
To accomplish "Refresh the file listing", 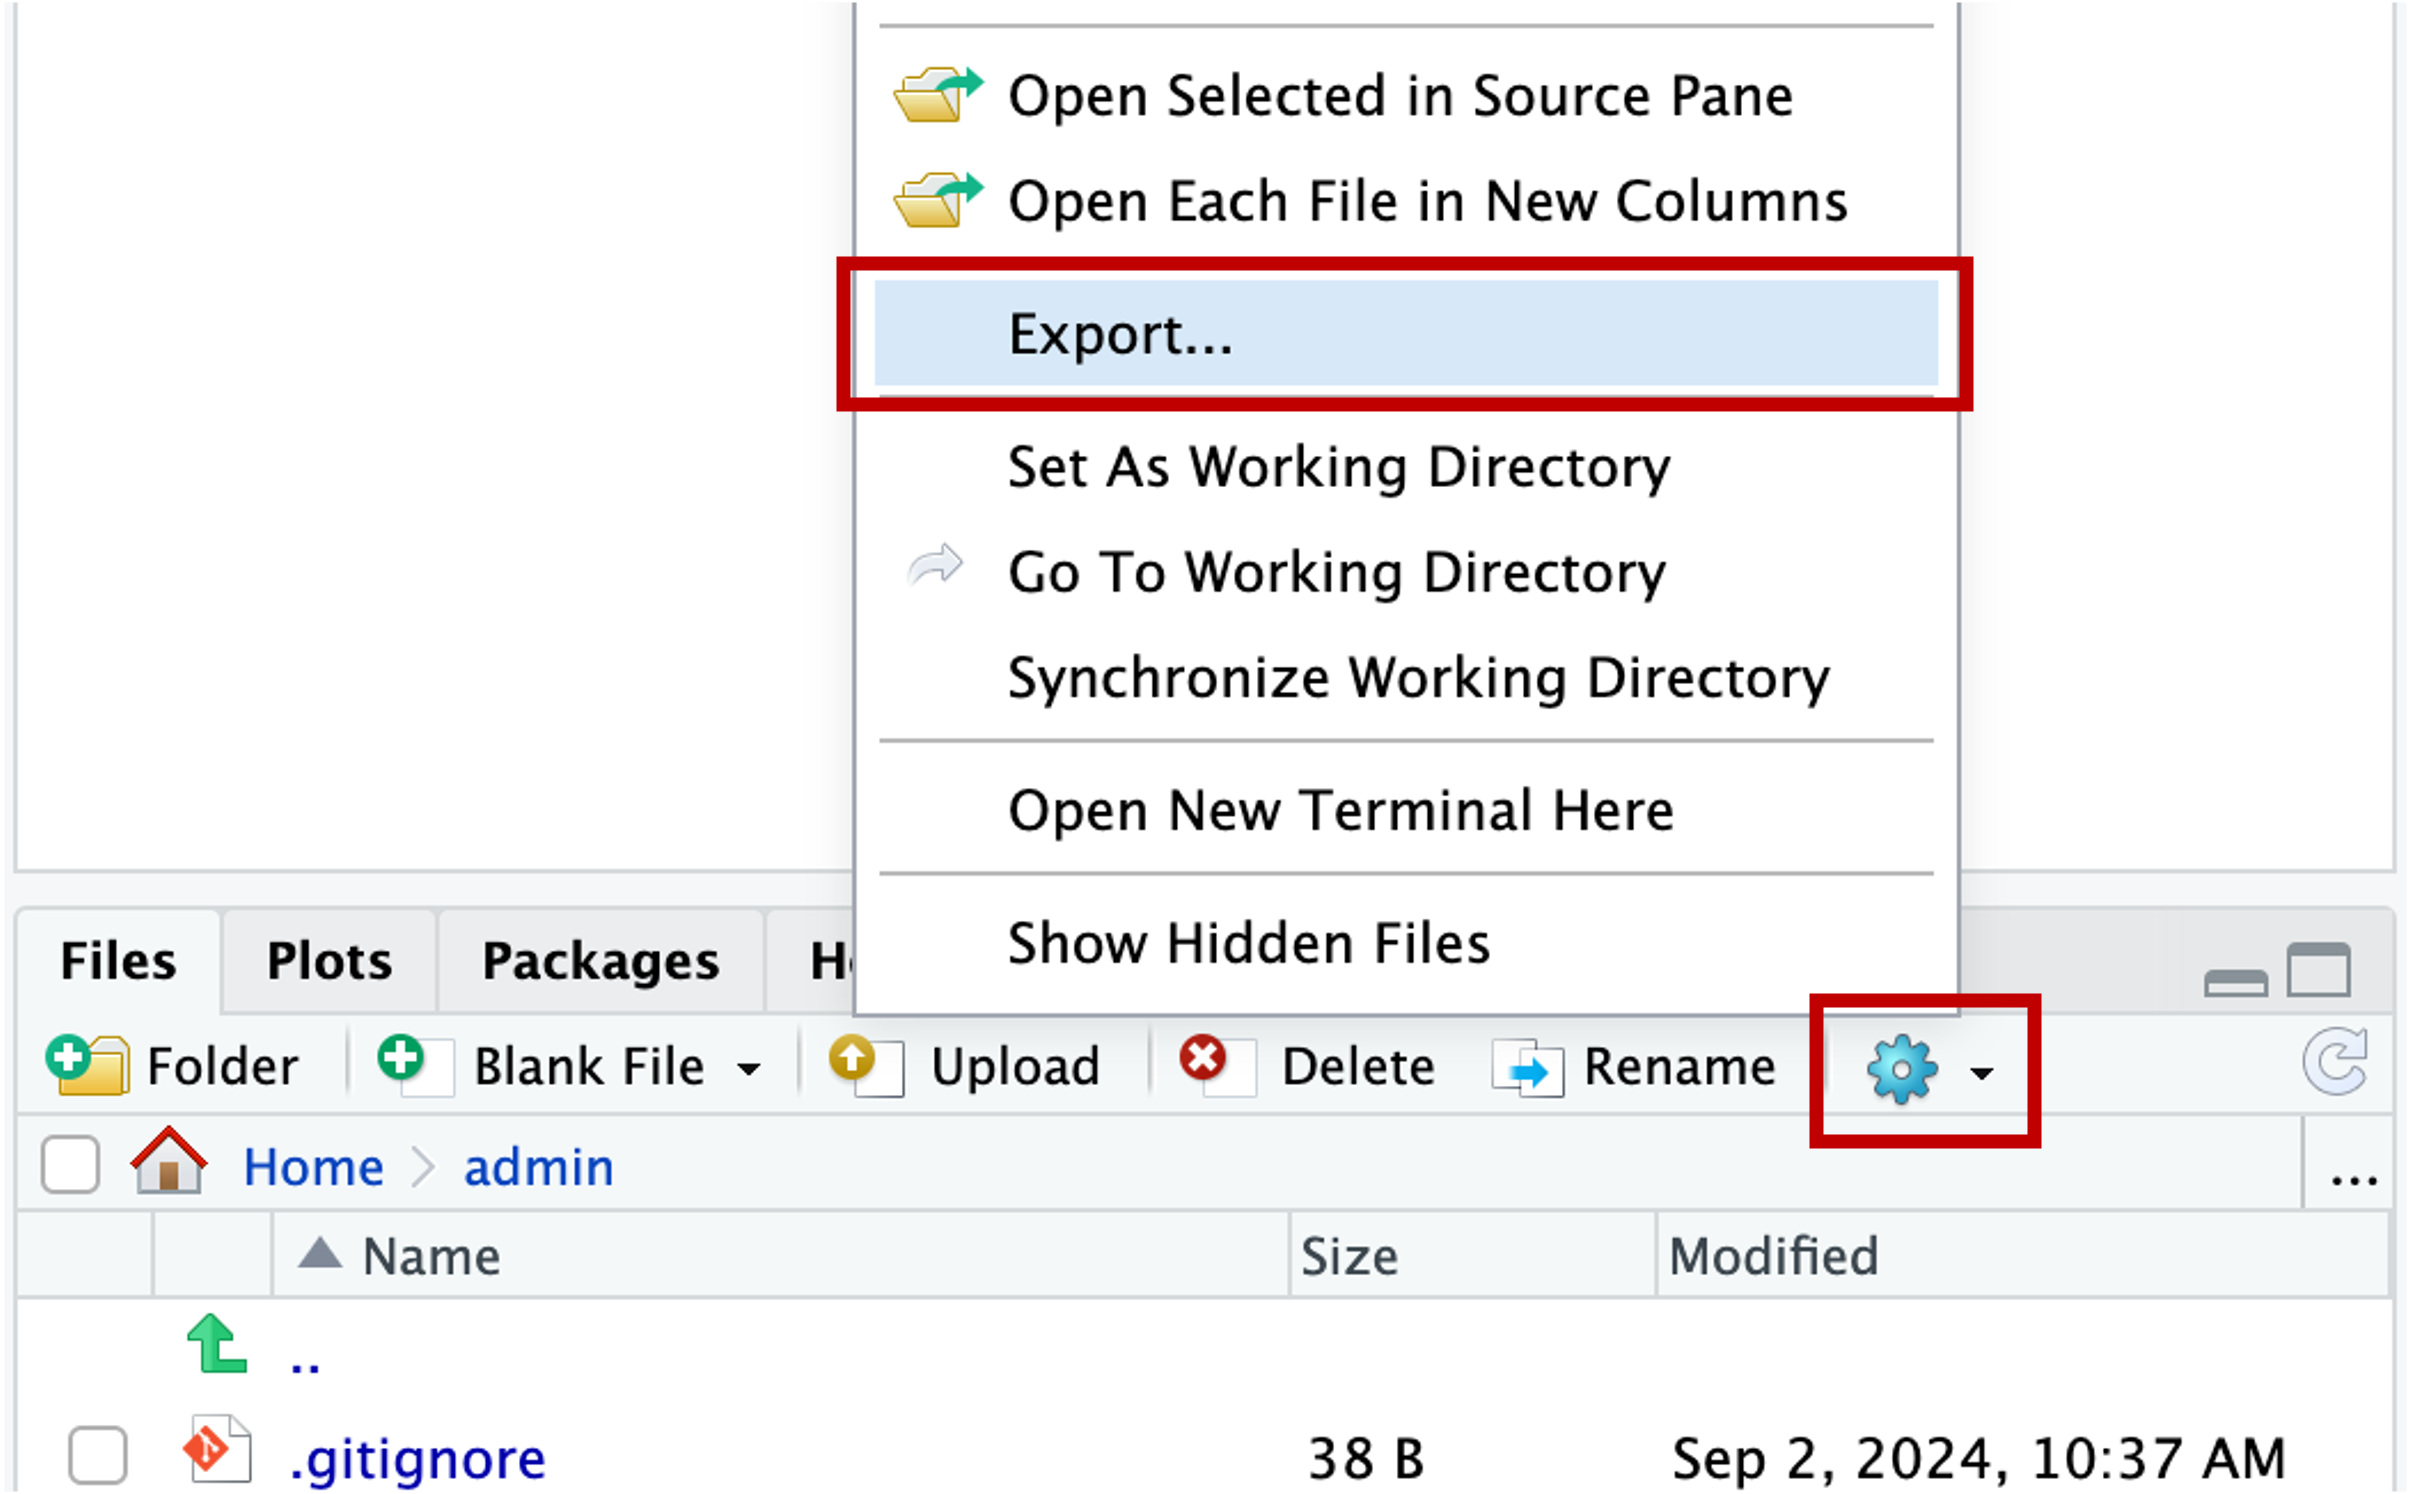I will click(2335, 1063).
